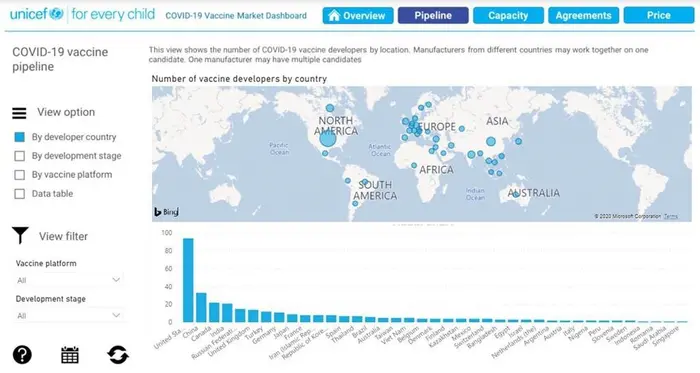Click the help question mark icon
The width and height of the screenshot is (700, 373).
pos(22,355)
